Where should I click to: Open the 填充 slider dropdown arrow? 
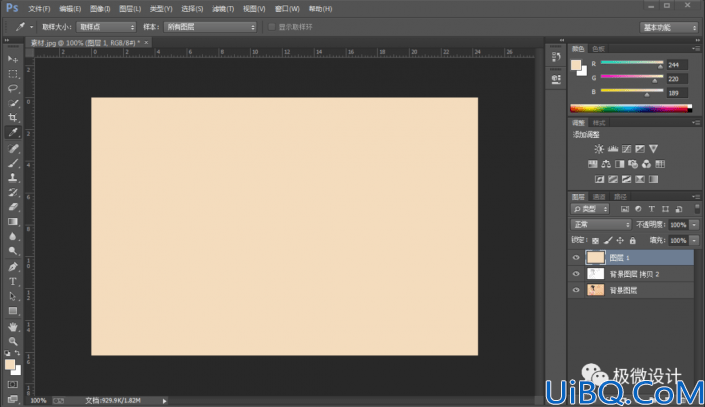(694, 241)
